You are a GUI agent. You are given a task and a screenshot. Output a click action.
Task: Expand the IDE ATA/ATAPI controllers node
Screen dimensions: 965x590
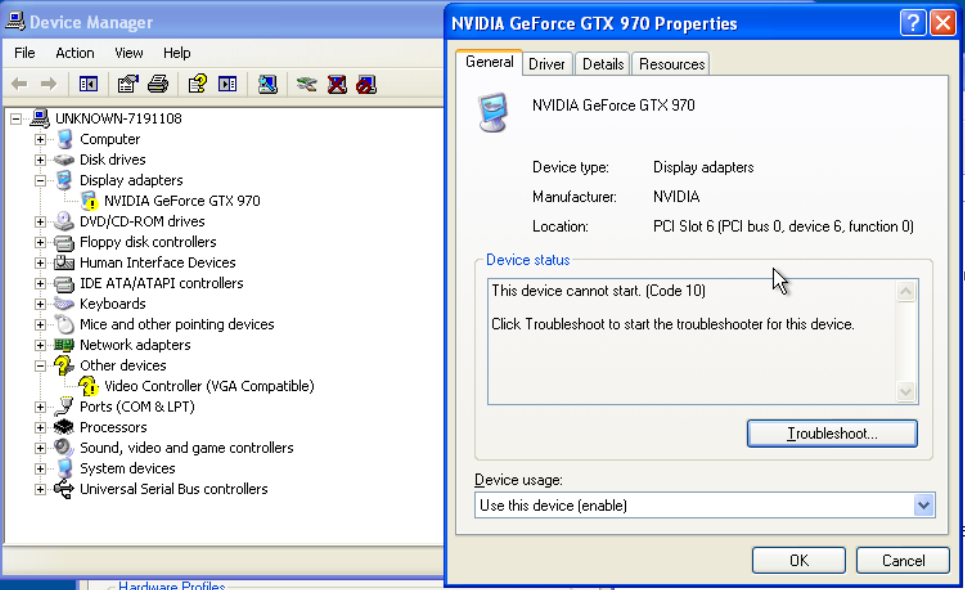click(x=40, y=283)
